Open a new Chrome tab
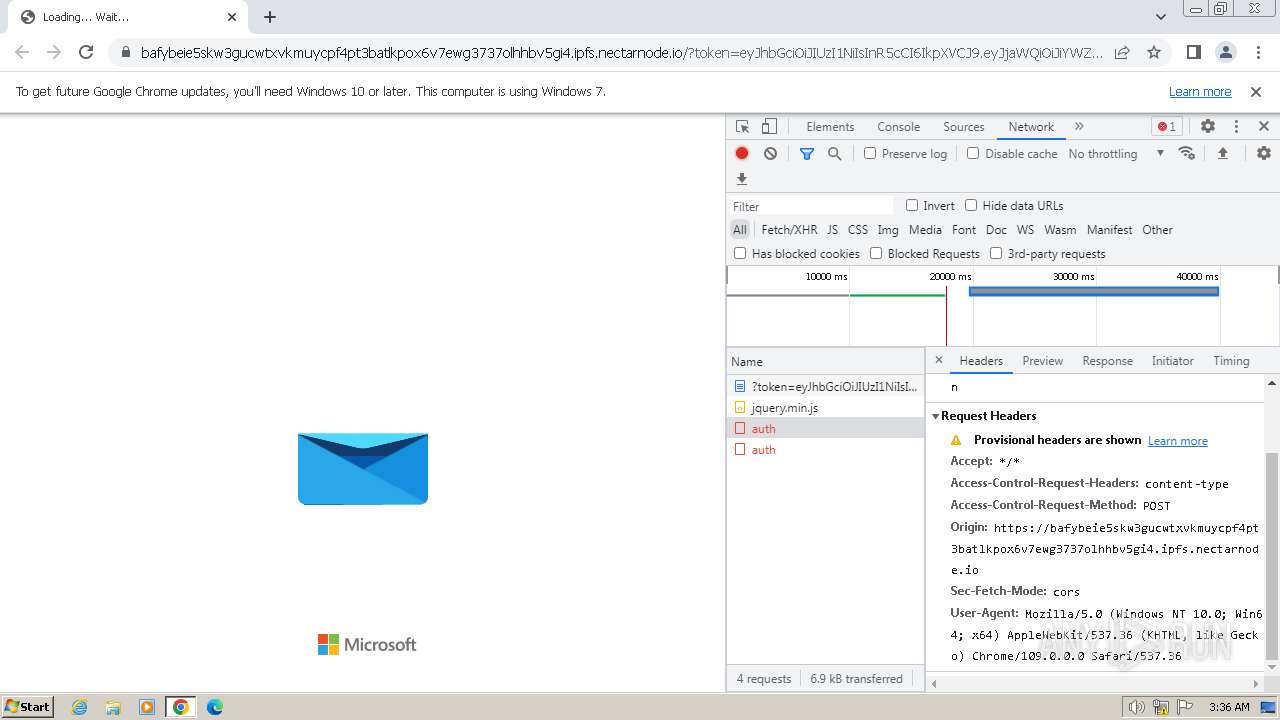Image resolution: width=1280 pixels, height=720 pixels. coord(270,17)
